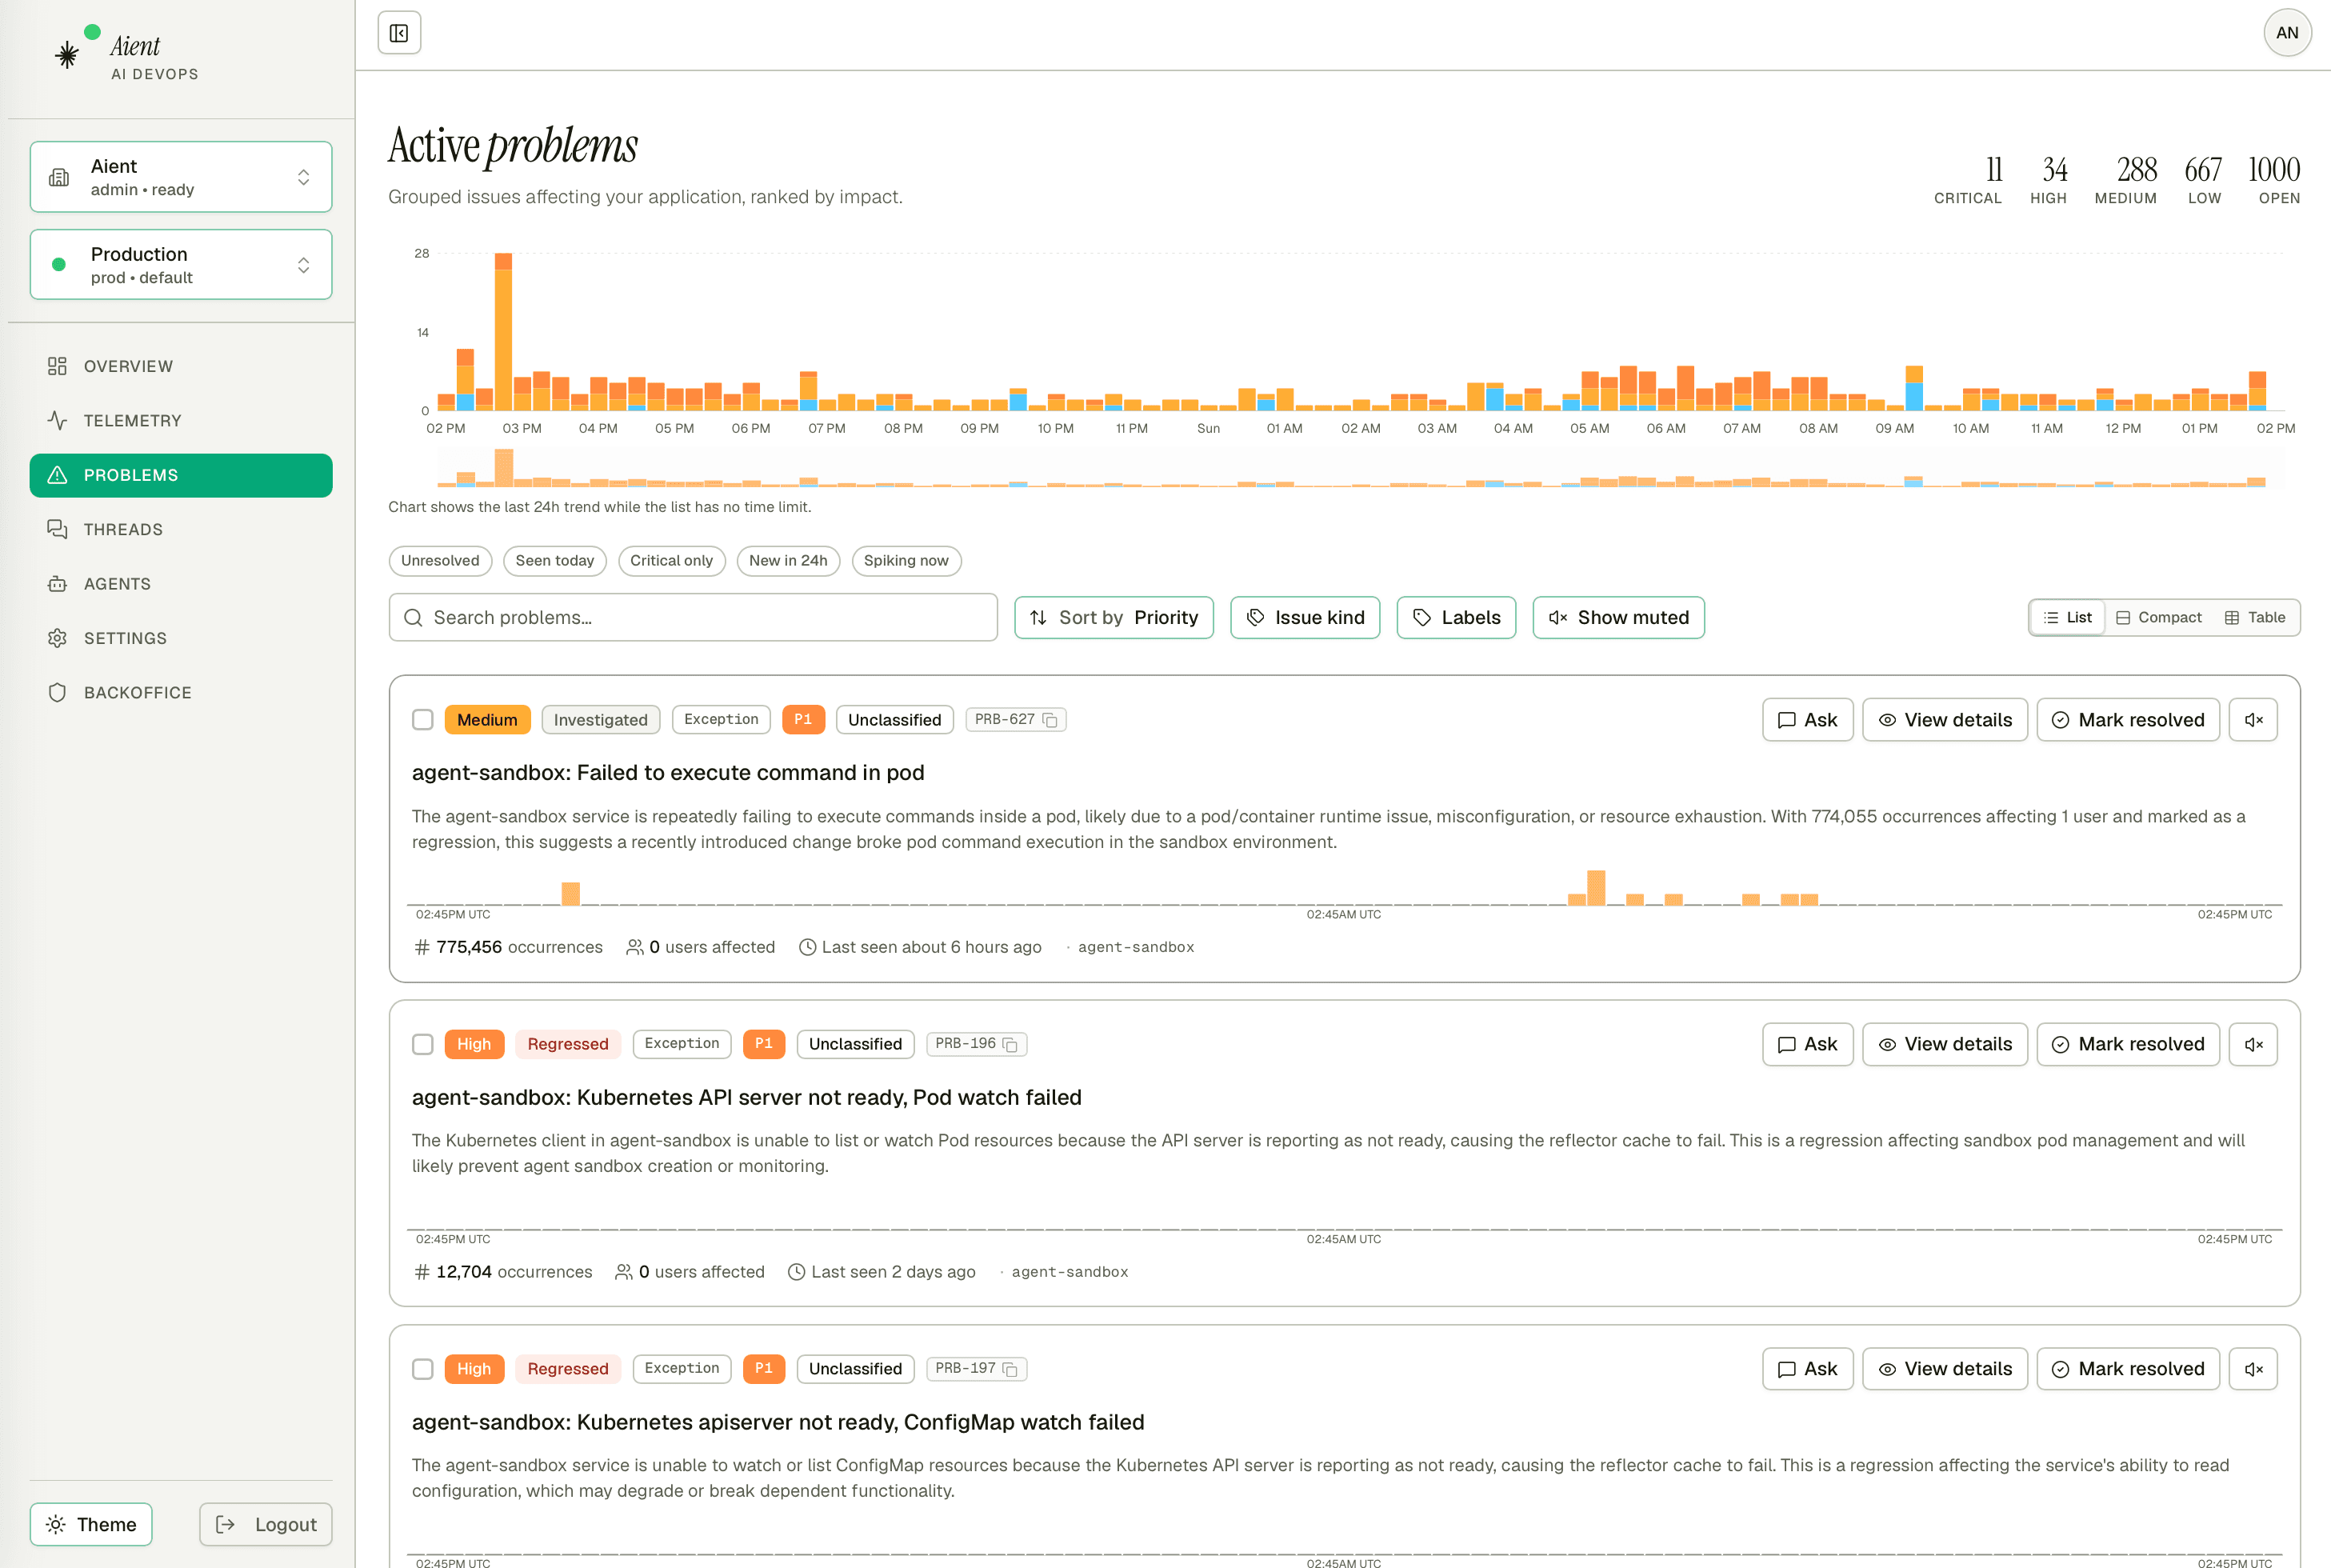This screenshot has height=1568, width=2331.
Task: Collapse the sidebar panel icon
Action: [399, 33]
